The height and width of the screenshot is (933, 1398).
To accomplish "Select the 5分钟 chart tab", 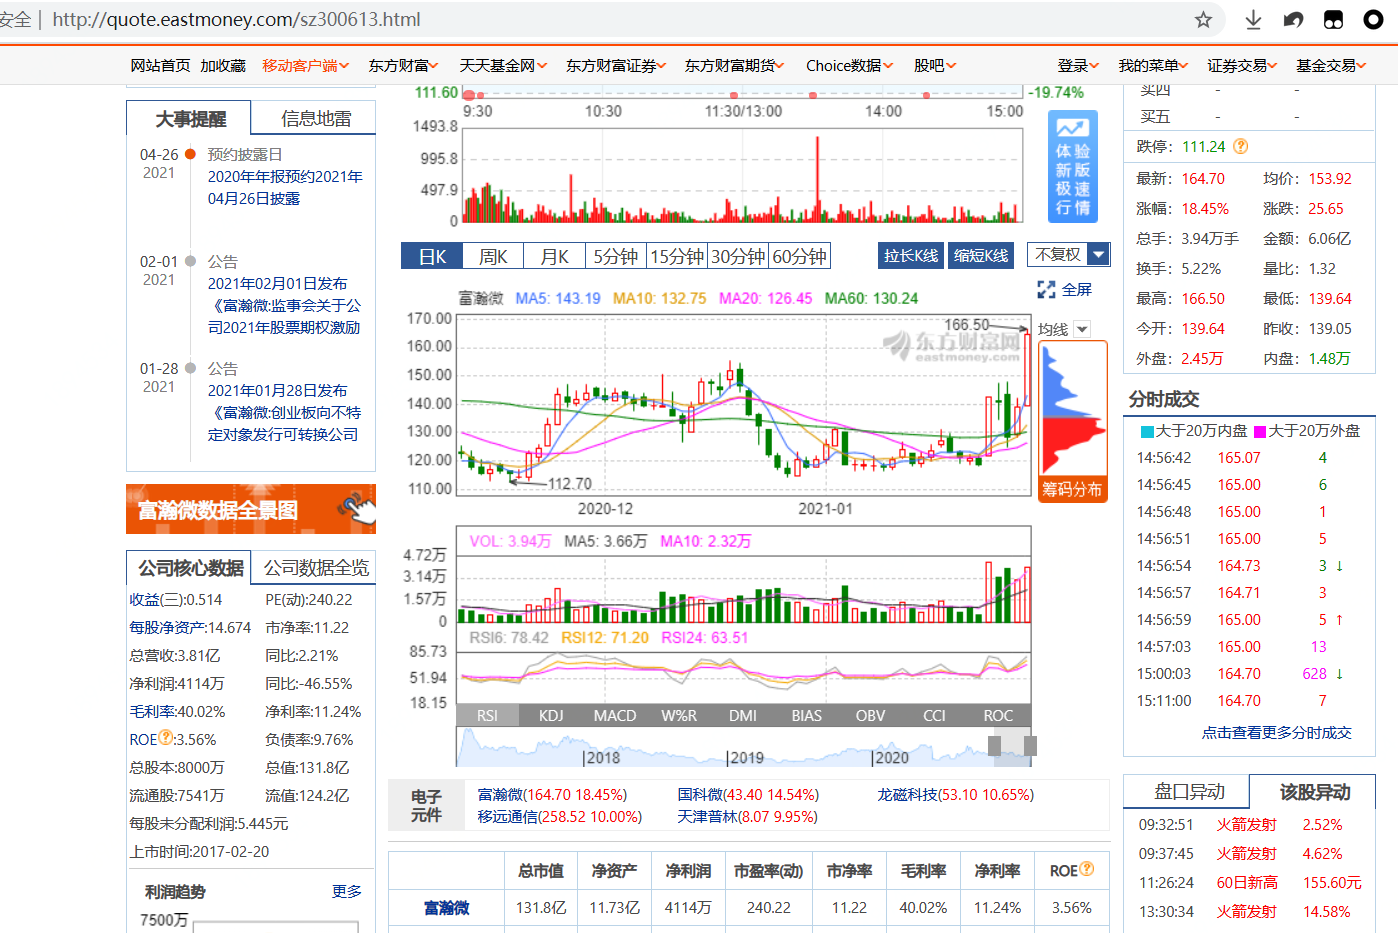I will coord(616,256).
